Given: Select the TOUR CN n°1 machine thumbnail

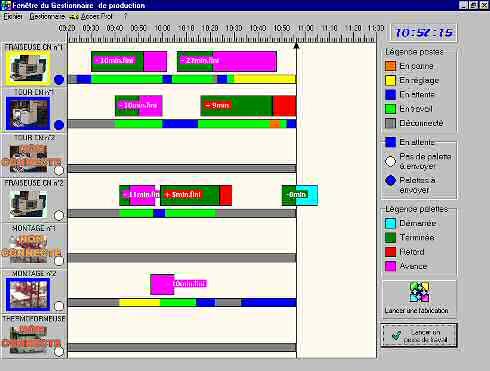Looking at the screenshot, I should (28, 113).
